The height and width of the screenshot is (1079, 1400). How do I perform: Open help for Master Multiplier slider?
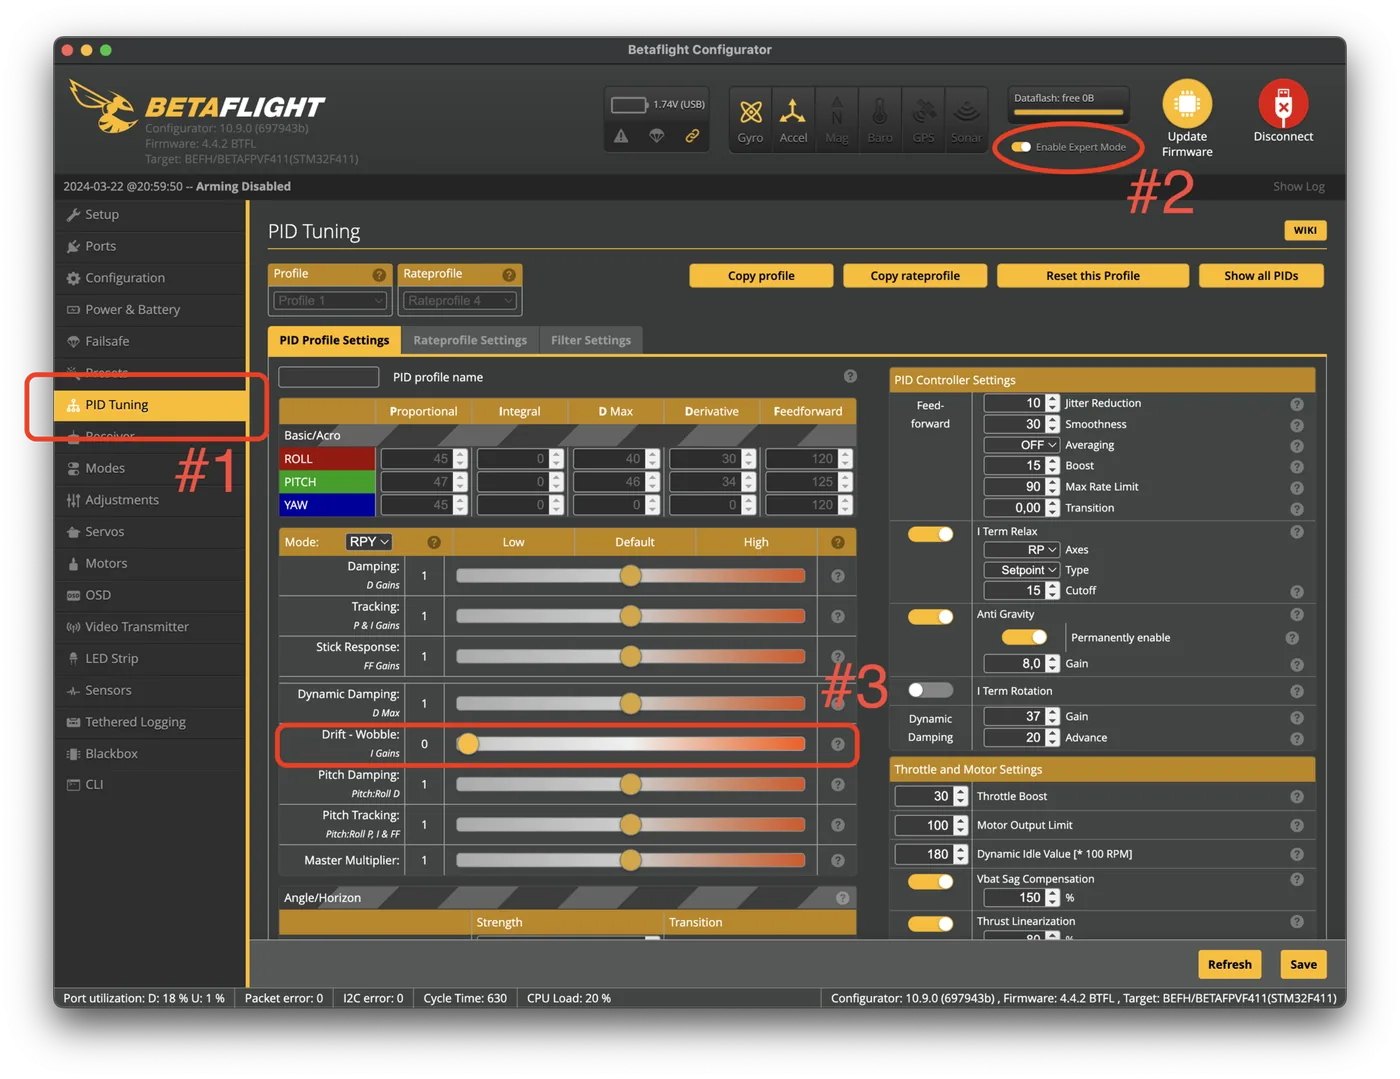tap(838, 861)
